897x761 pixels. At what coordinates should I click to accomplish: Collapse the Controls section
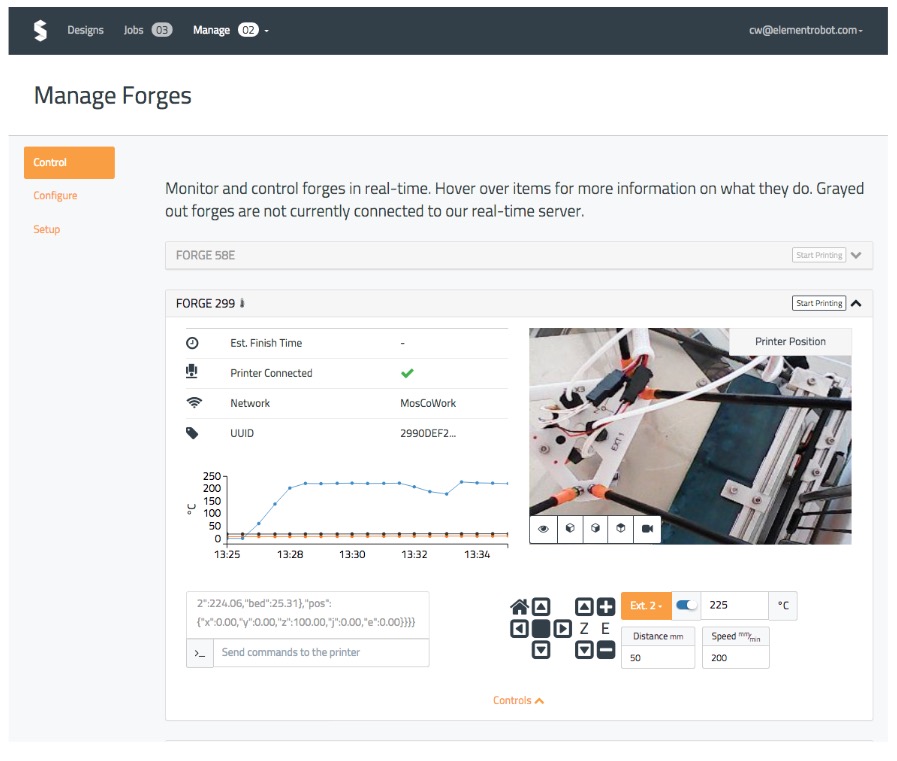(518, 700)
